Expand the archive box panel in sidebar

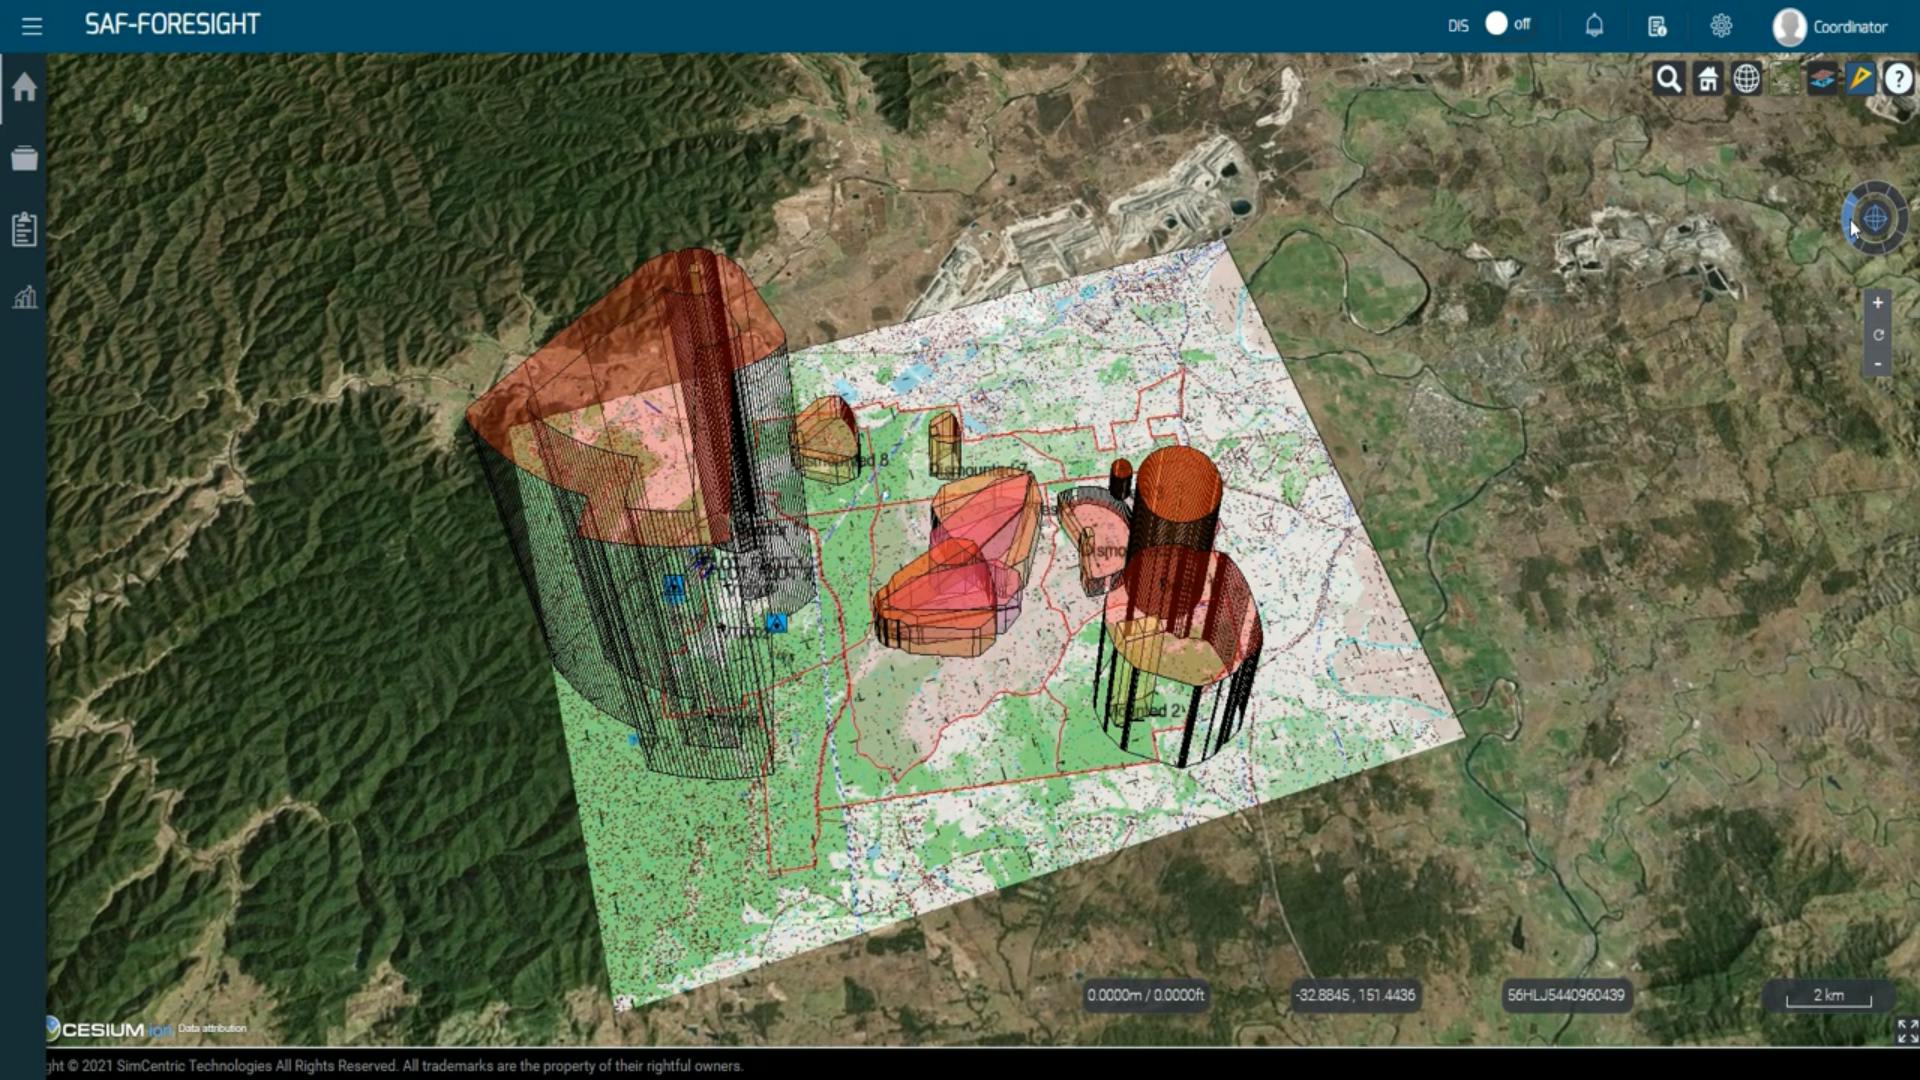25,158
